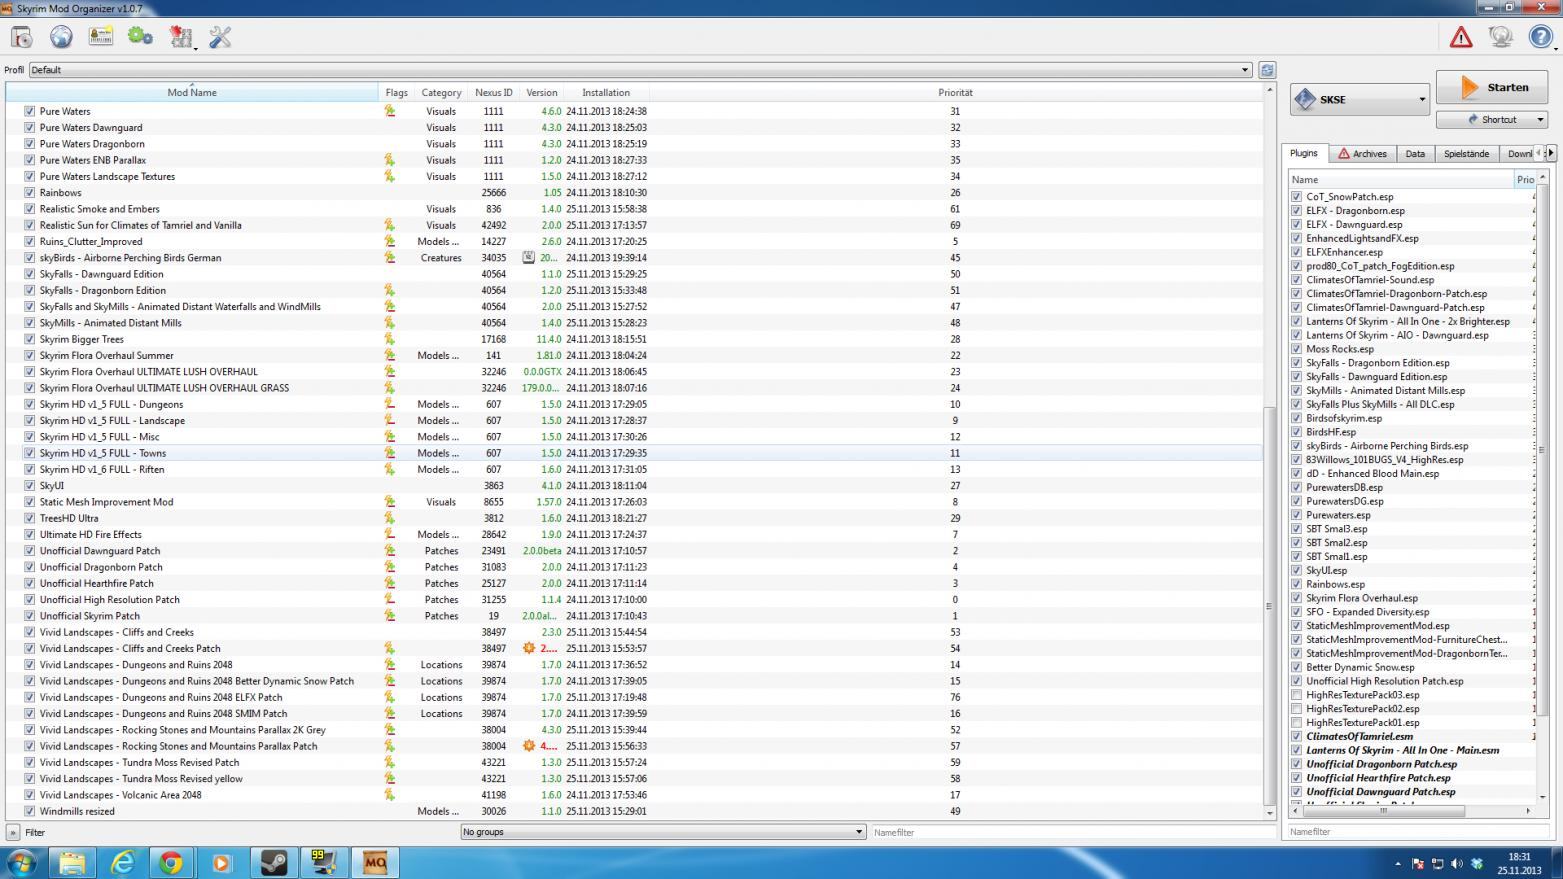1563x879 pixels.
Task: Open Nexus website globe icon
Action: (x=61, y=37)
